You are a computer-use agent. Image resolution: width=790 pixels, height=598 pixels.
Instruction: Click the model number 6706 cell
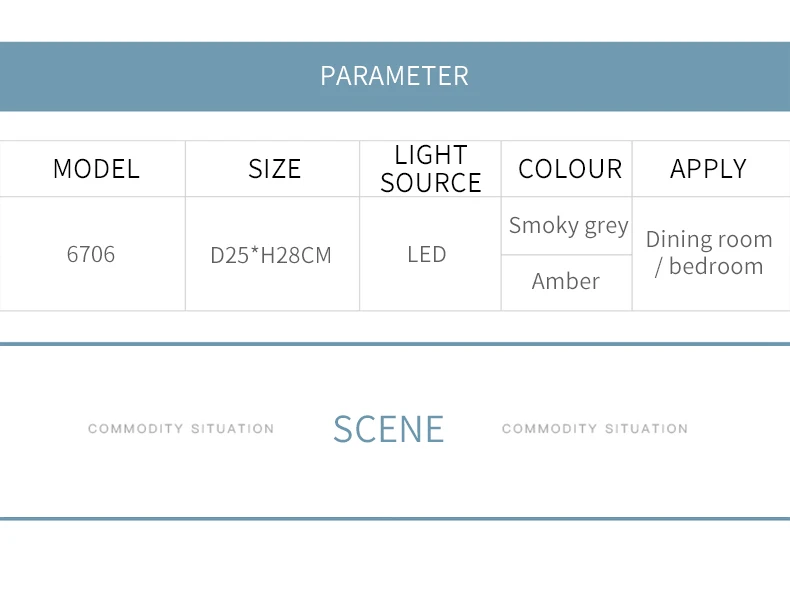[x=91, y=254]
